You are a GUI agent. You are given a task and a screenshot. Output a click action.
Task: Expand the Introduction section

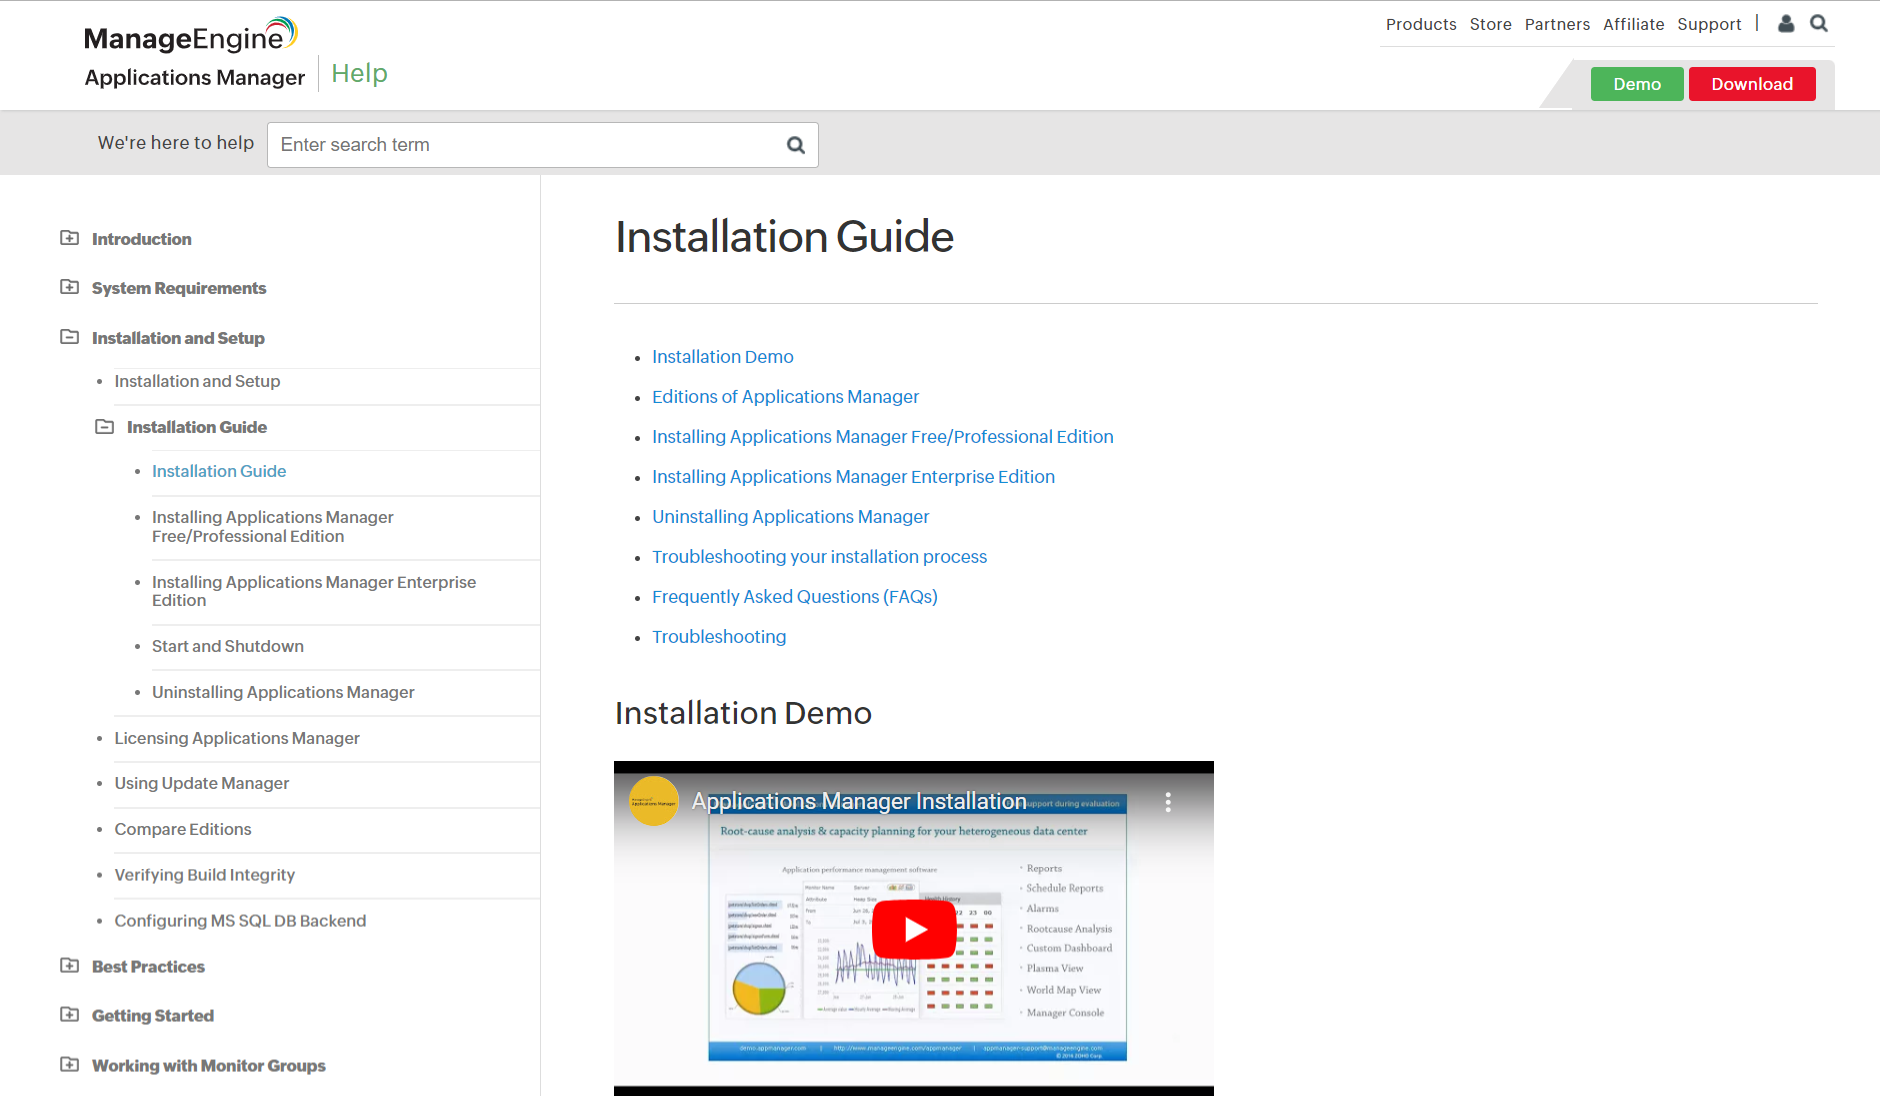click(x=69, y=238)
